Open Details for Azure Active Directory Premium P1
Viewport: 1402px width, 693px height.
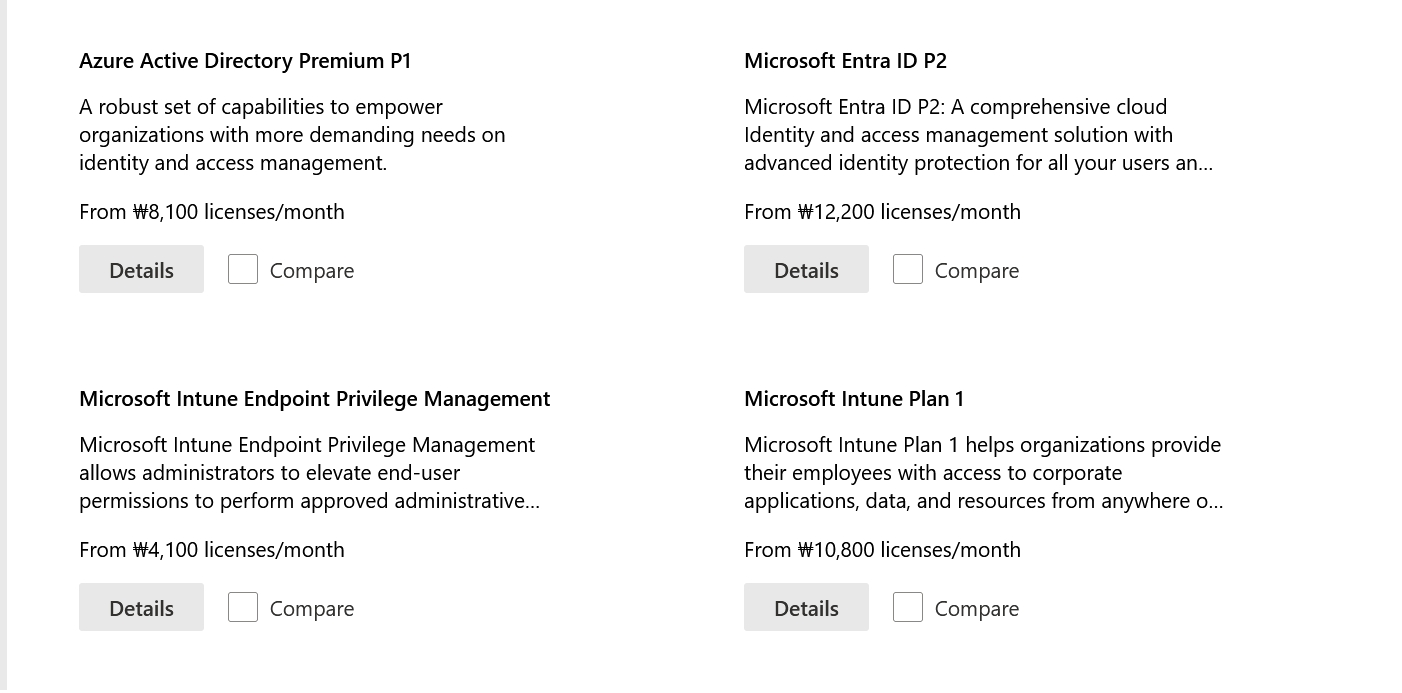pos(141,269)
